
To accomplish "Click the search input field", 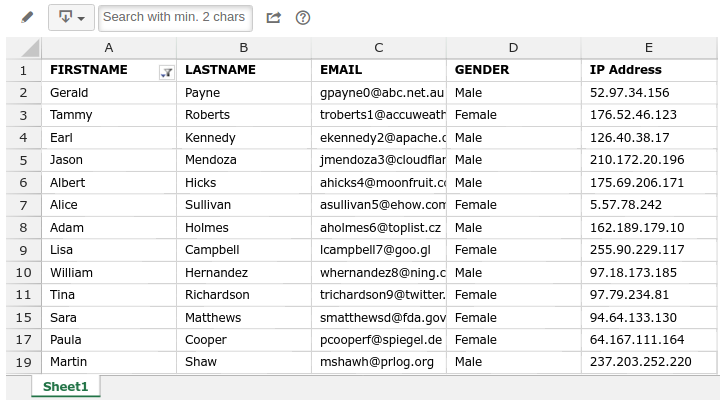I will pyautogui.click(x=175, y=18).
